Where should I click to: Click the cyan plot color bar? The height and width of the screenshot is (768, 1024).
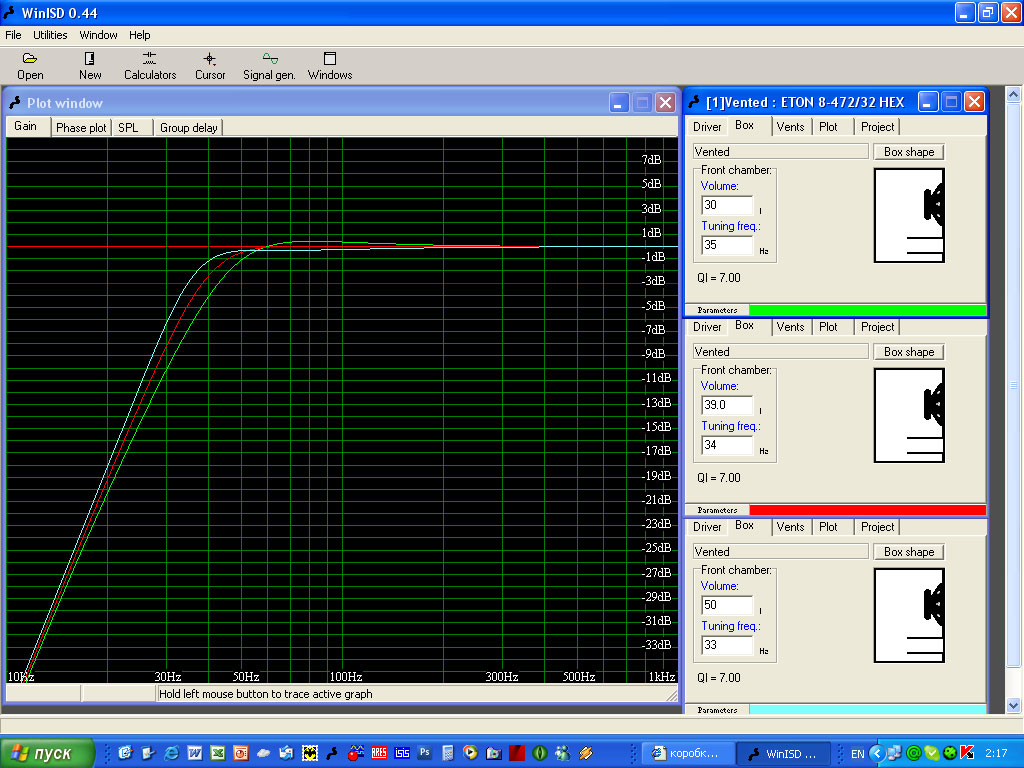click(x=867, y=709)
